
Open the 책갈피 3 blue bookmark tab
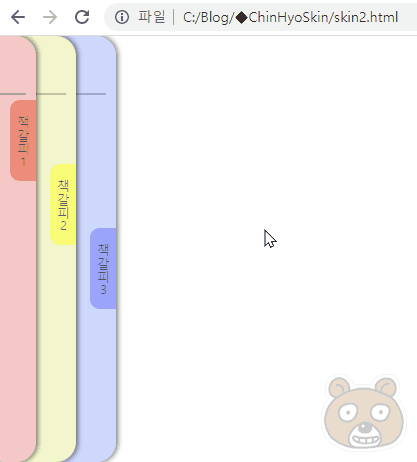click(x=103, y=268)
